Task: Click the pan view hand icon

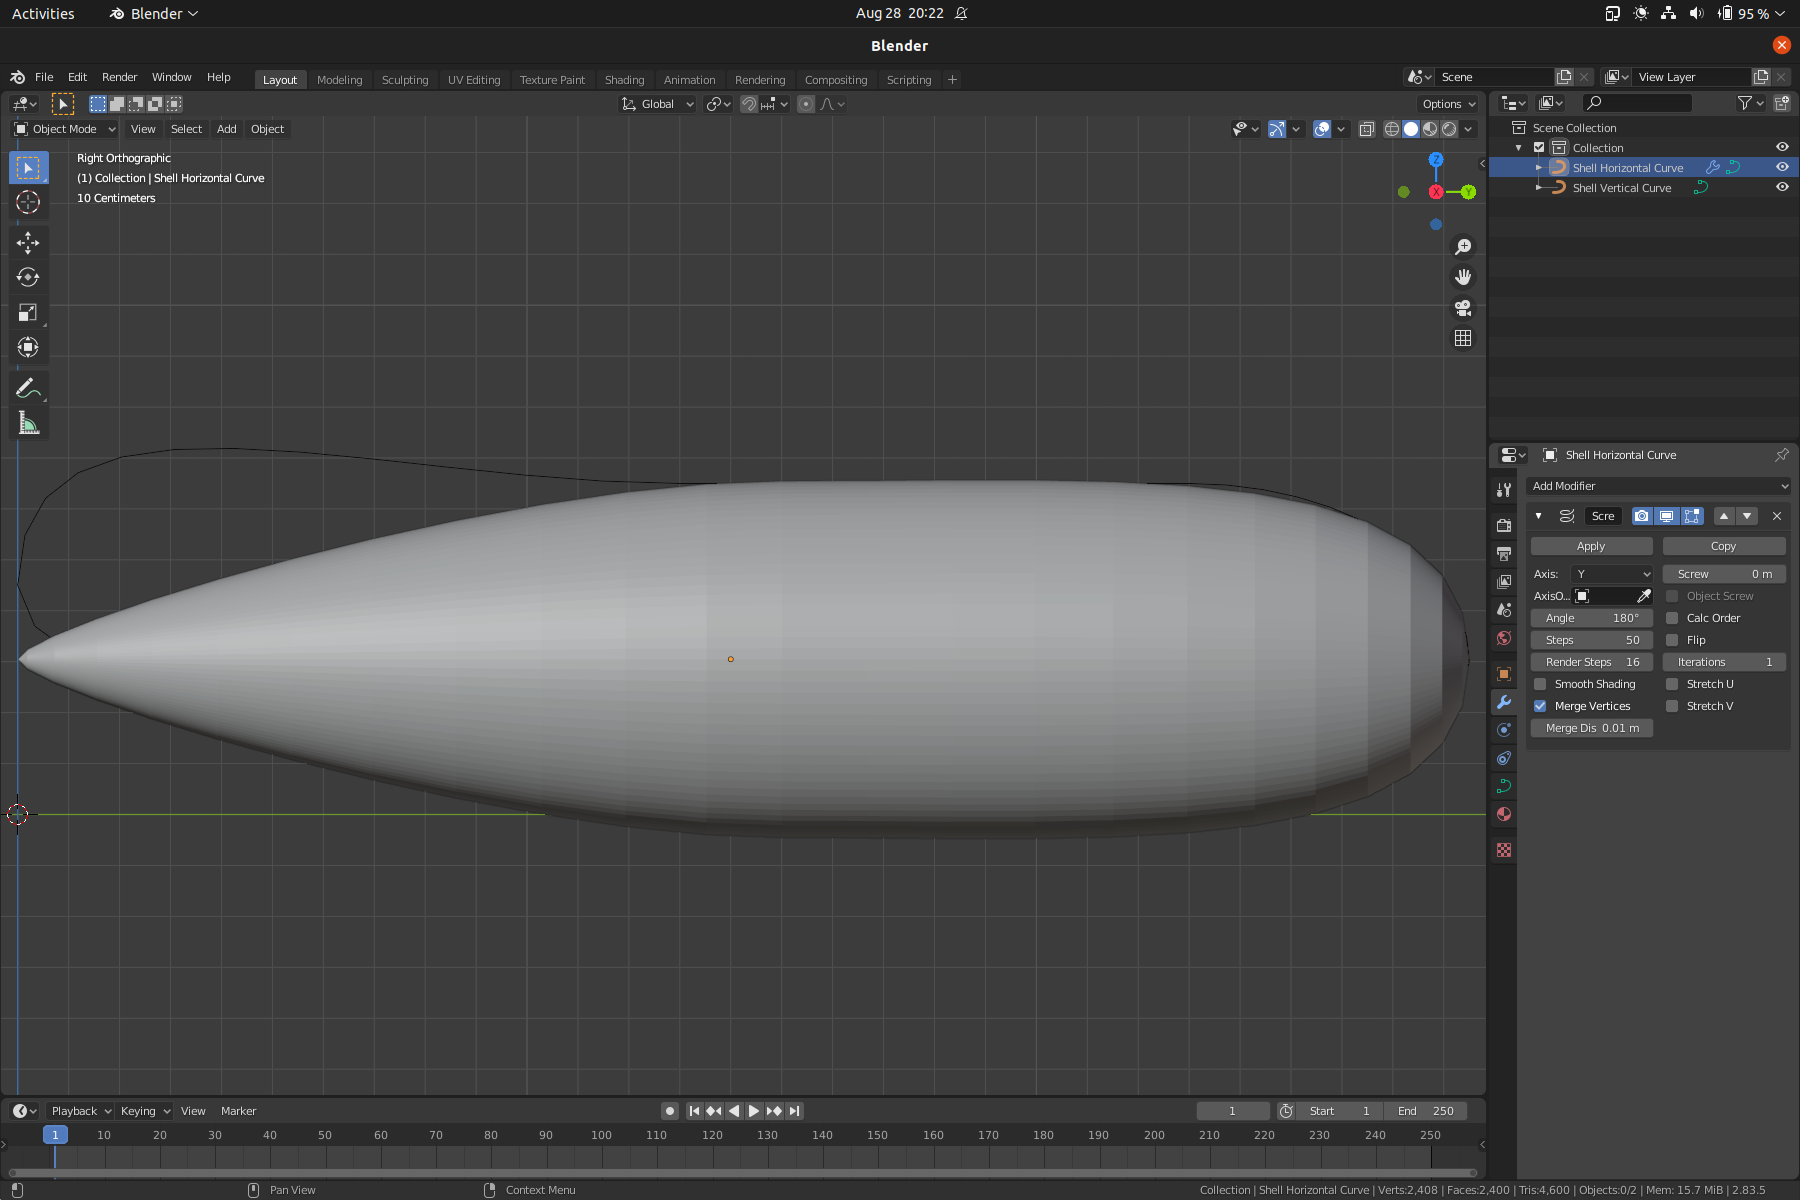Action: [x=1463, y=277]
